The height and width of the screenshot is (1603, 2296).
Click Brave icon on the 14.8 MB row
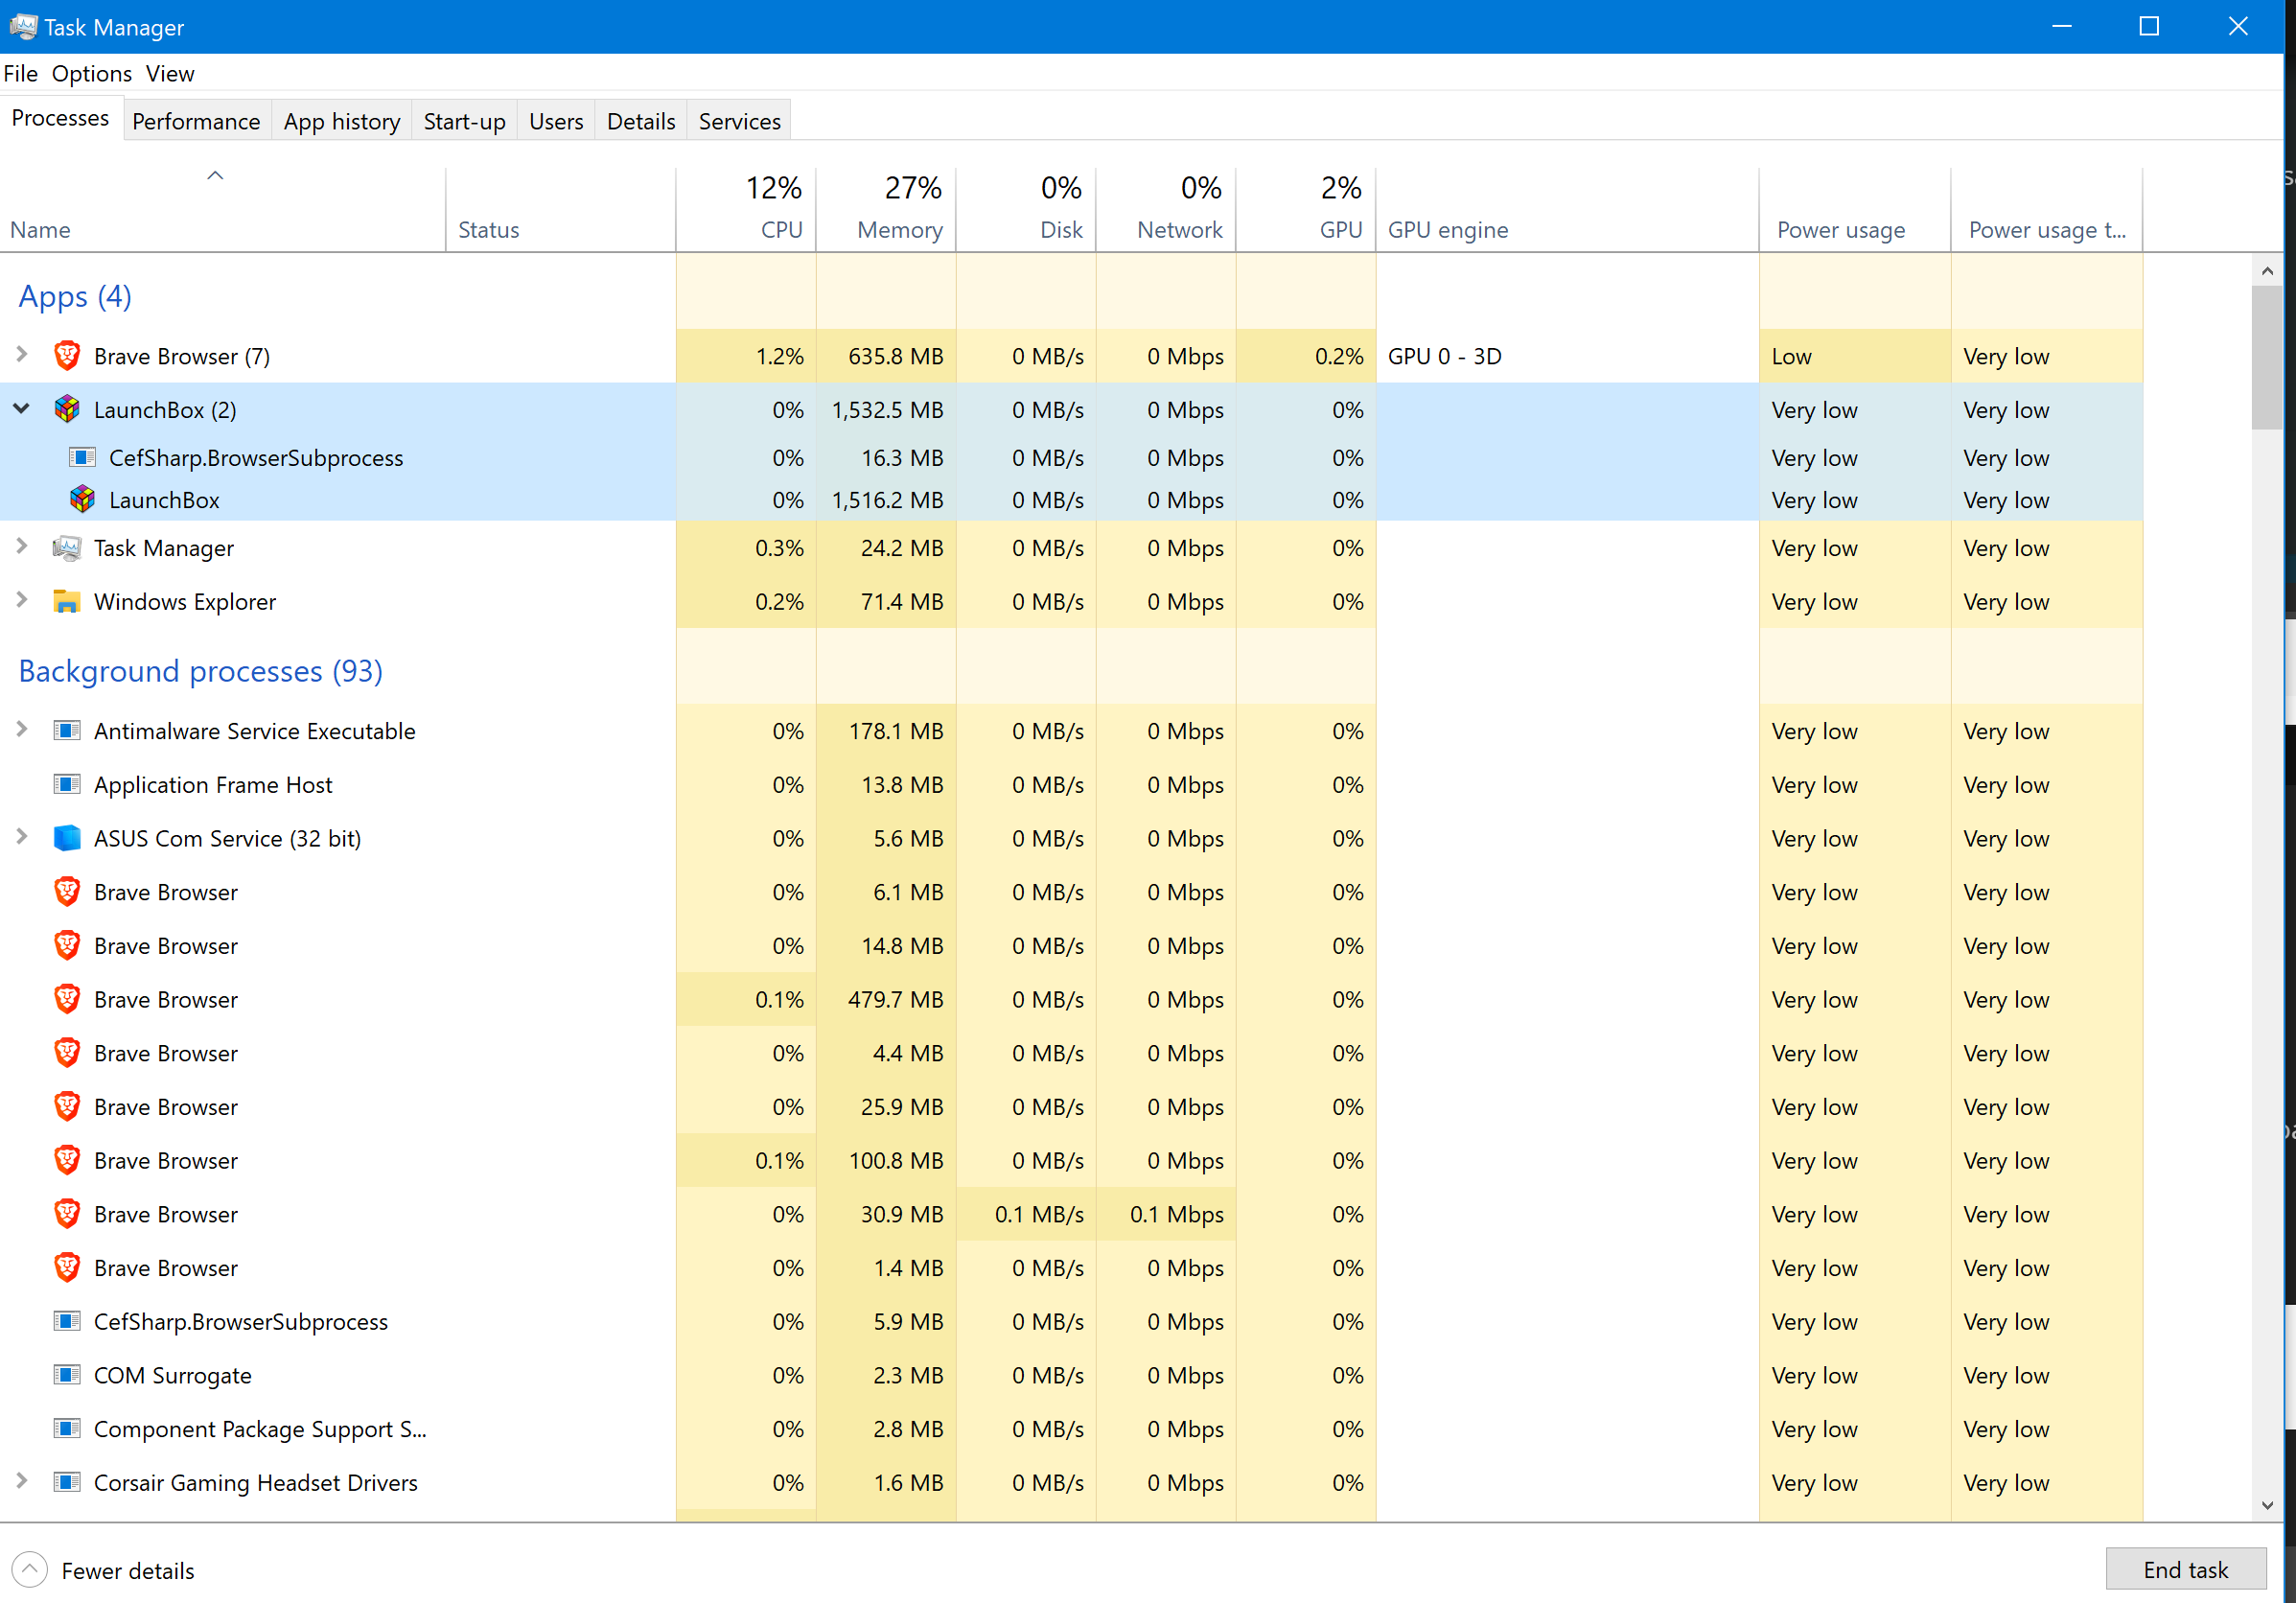67,945
